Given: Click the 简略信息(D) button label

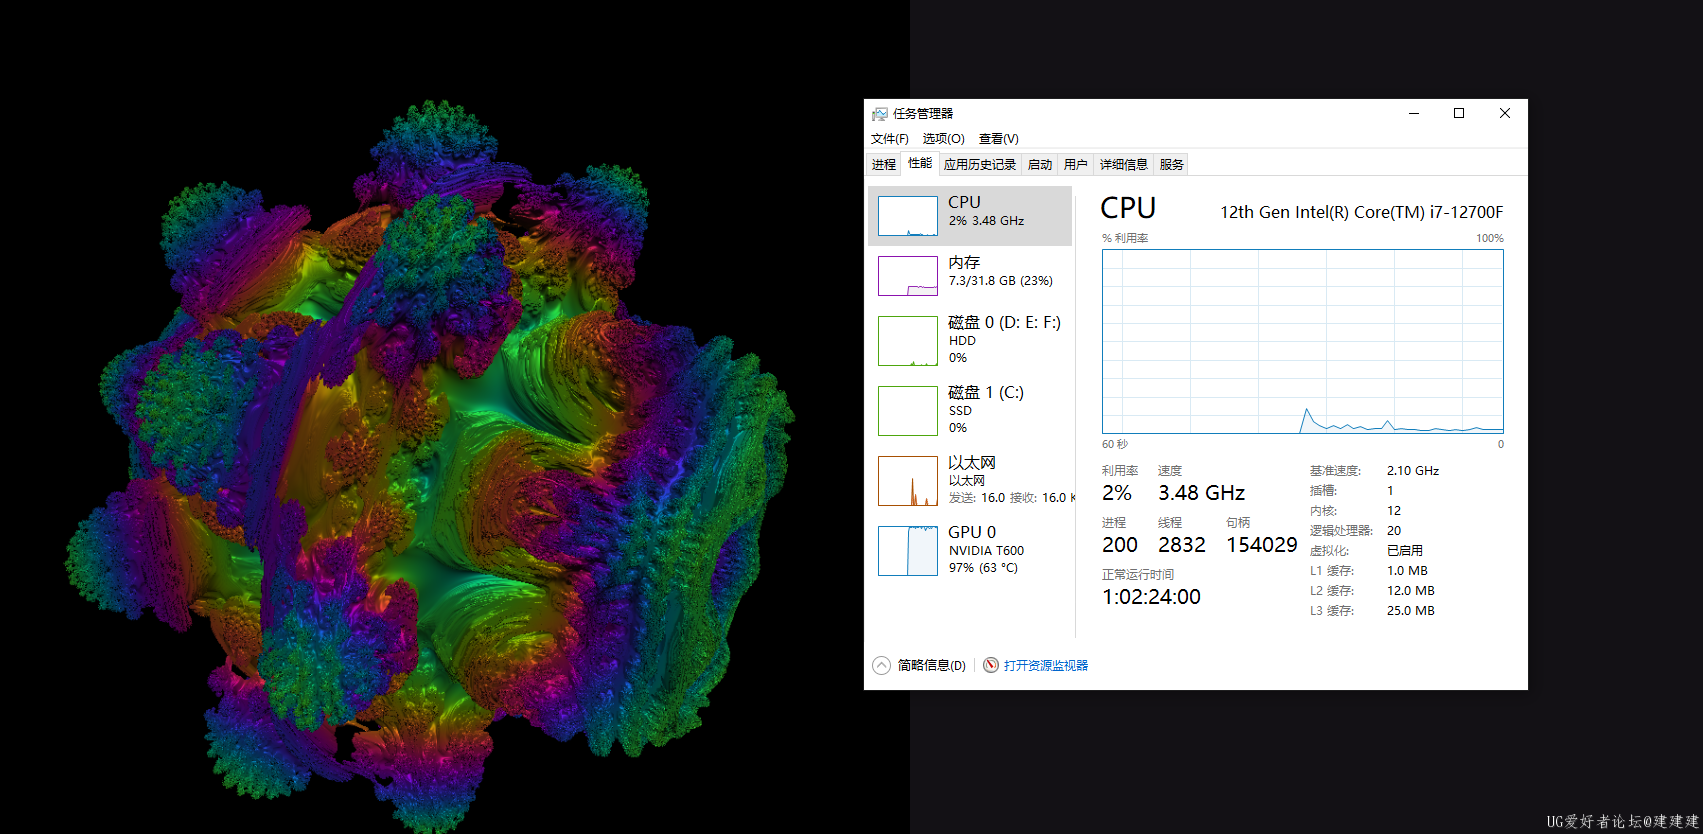Looking at the screenshot, I should [931, 665].
